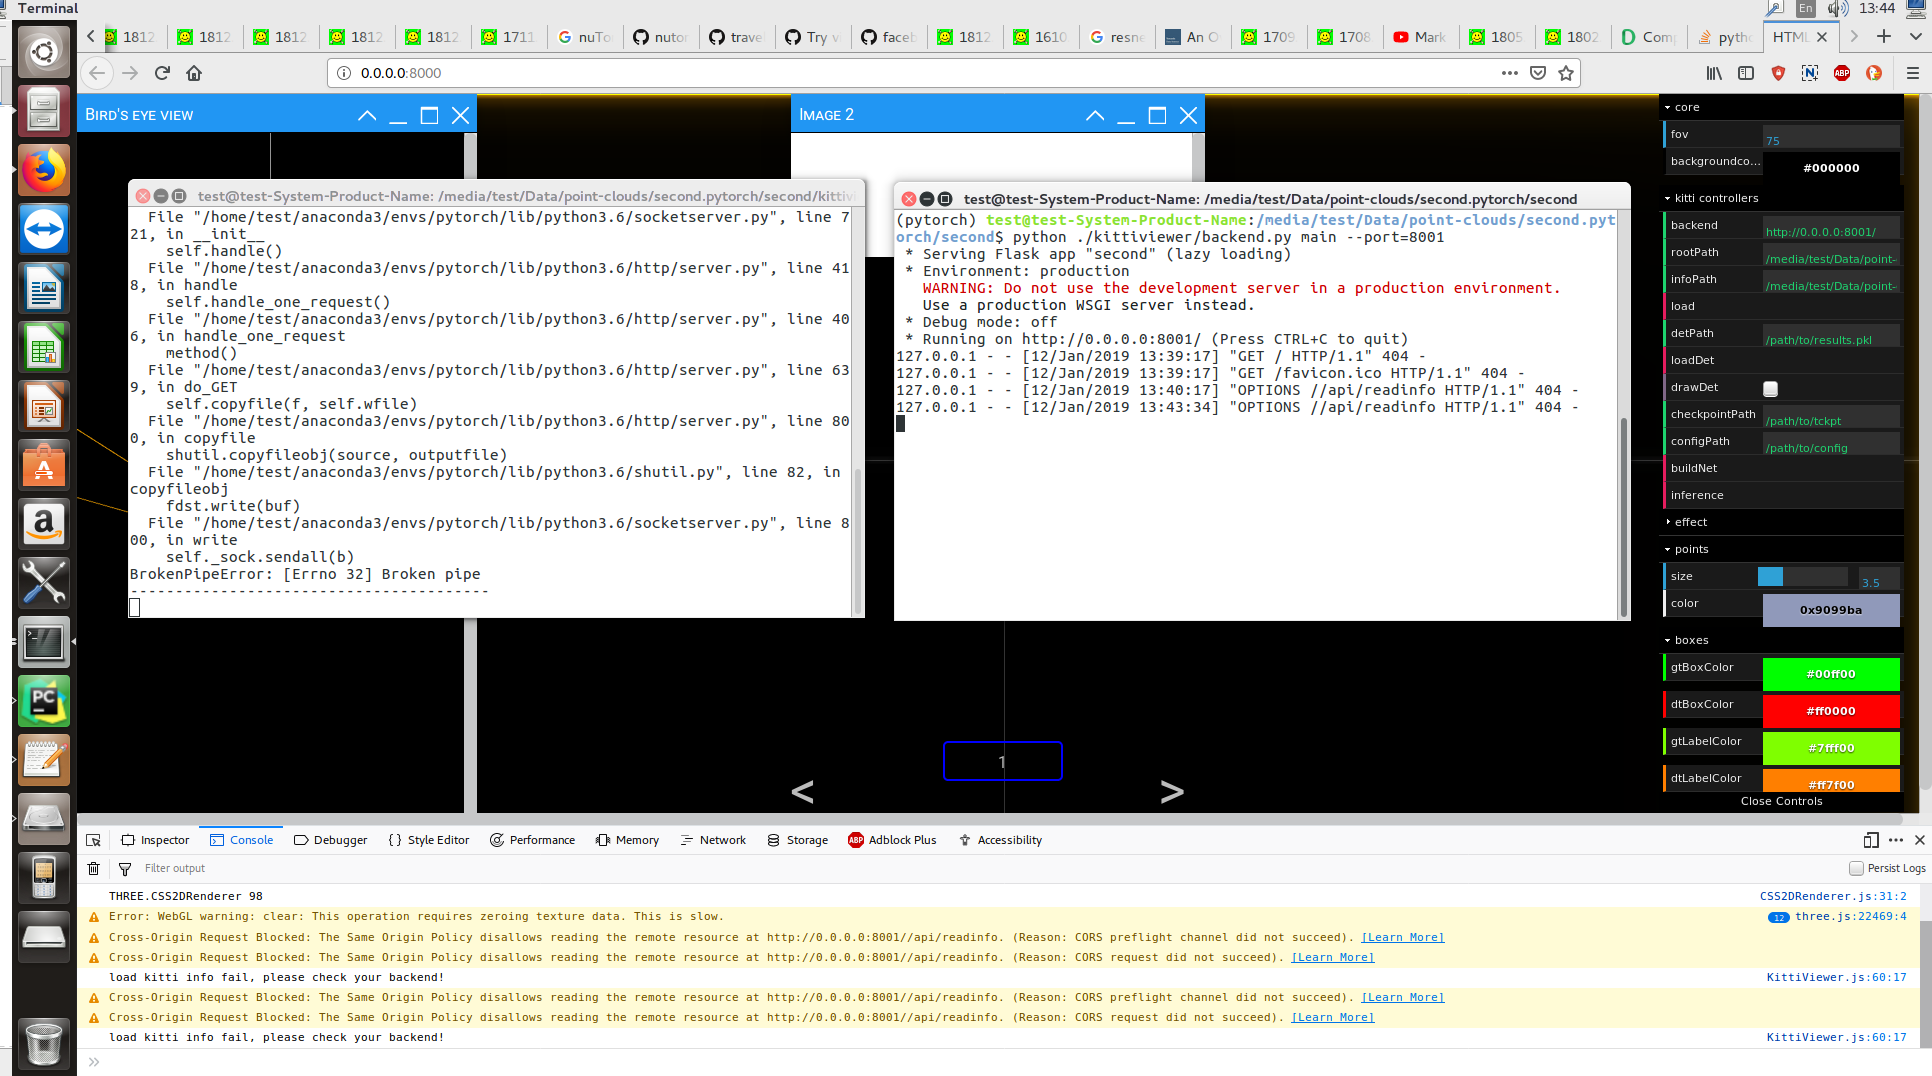Check Persist Logs in the console
The width and height of the screenshot is (1932, 1076).
pos(1856,868)
